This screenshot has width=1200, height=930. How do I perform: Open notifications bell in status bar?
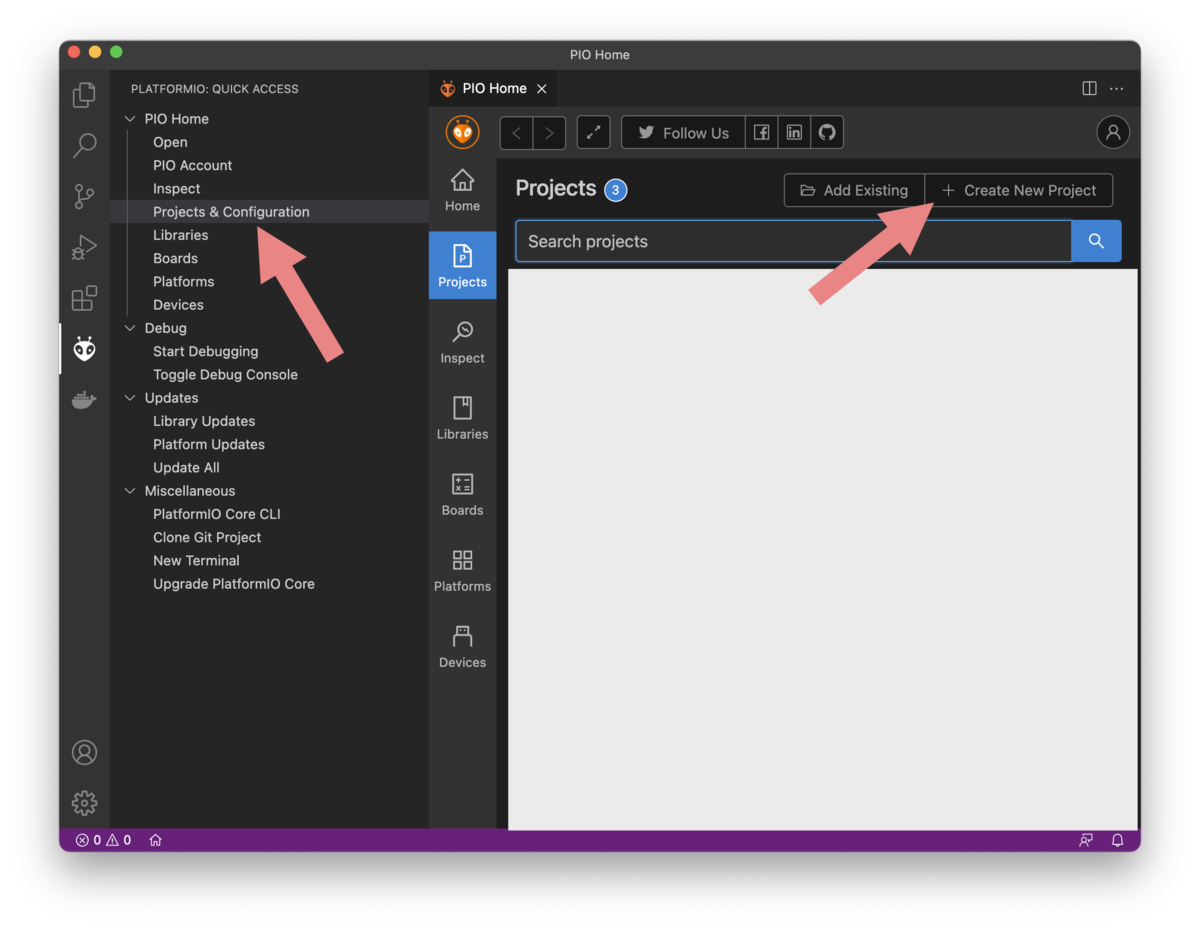point(1118,840)
